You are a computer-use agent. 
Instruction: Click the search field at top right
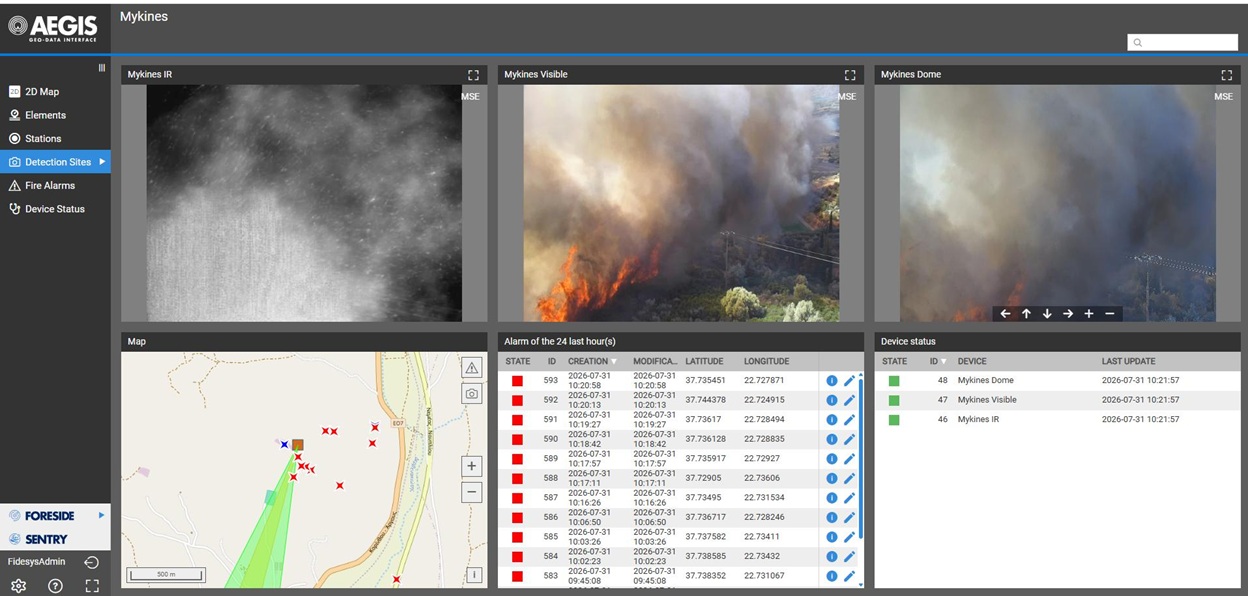(x=1183, y=42)
